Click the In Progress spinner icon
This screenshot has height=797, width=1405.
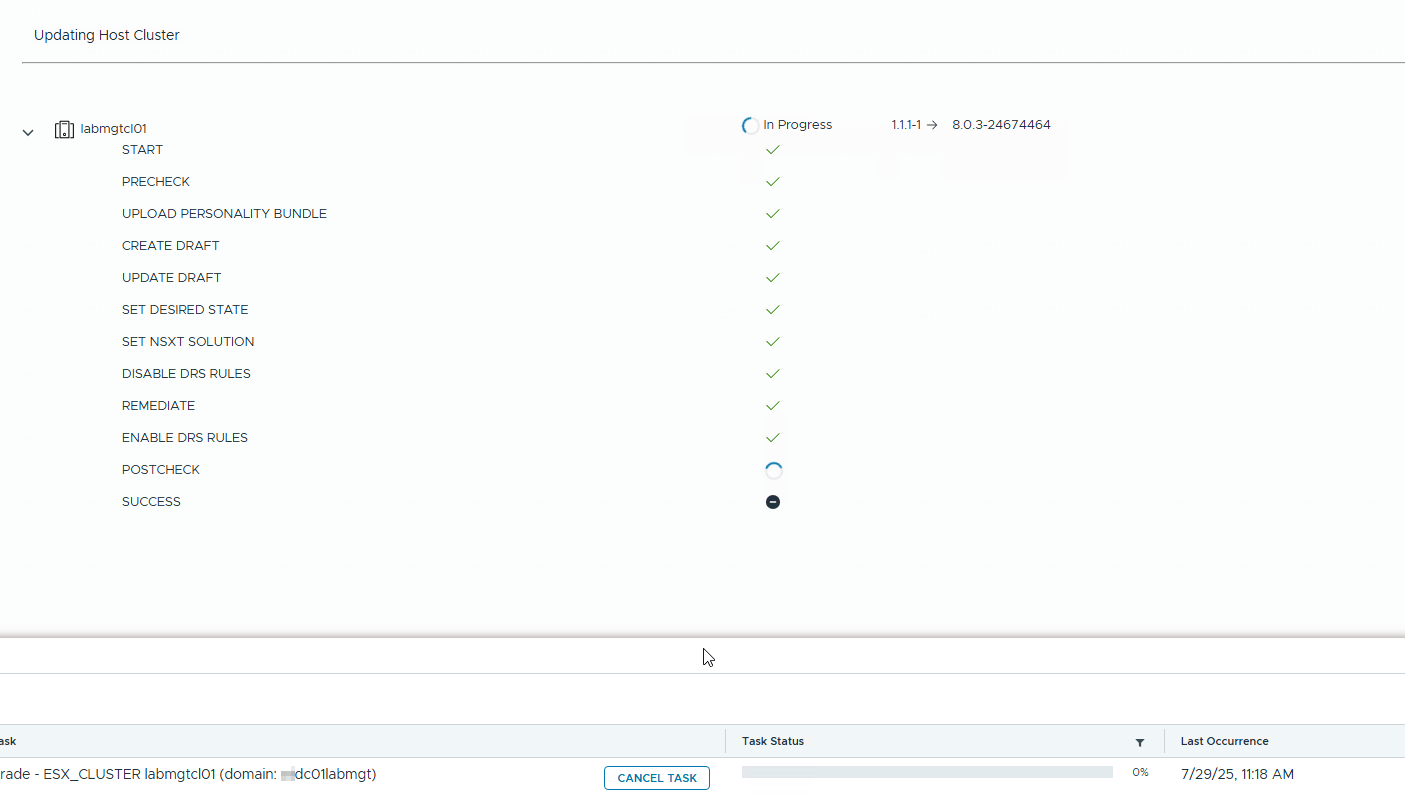(750, 124)
